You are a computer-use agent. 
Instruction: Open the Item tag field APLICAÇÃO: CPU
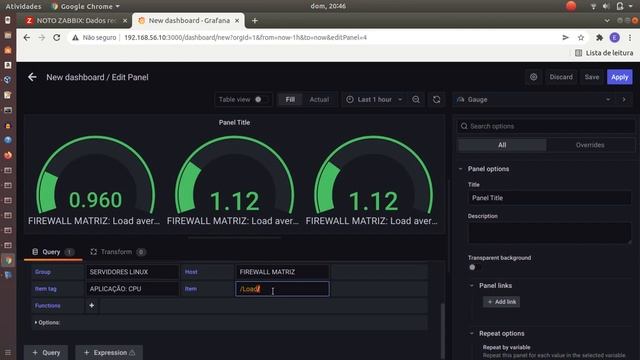pyautogui.click(x=132, y=289)
